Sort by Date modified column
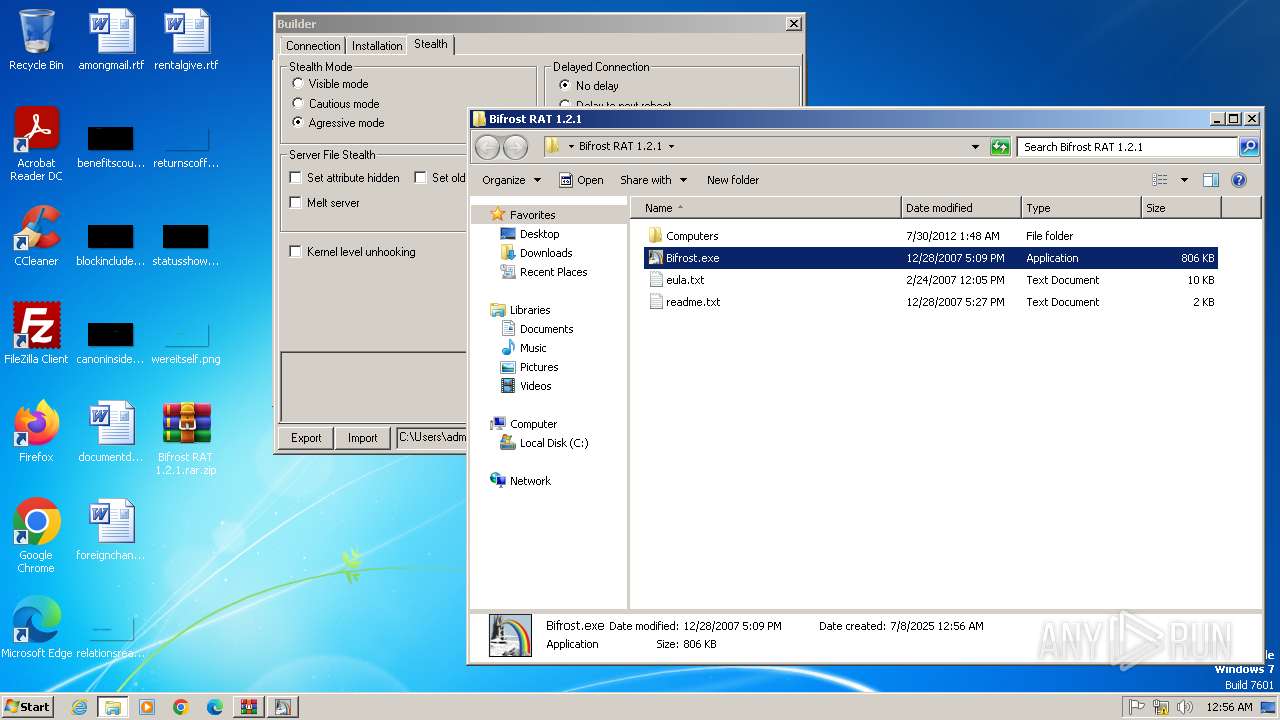Image resolution: width=1280 pixels, height=720 pixels. [961, 208]
